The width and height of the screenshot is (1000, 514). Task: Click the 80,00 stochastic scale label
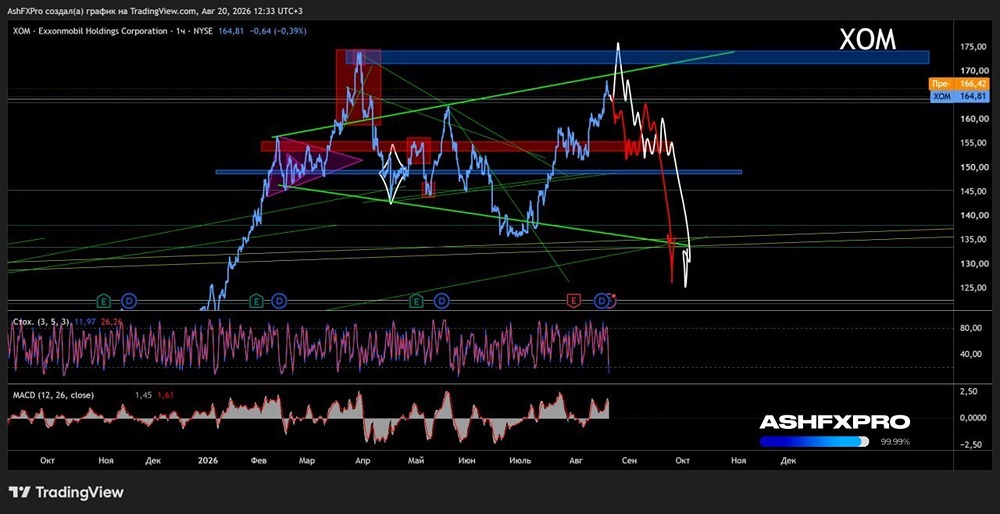pyautogui.click(x=972, y=329)
